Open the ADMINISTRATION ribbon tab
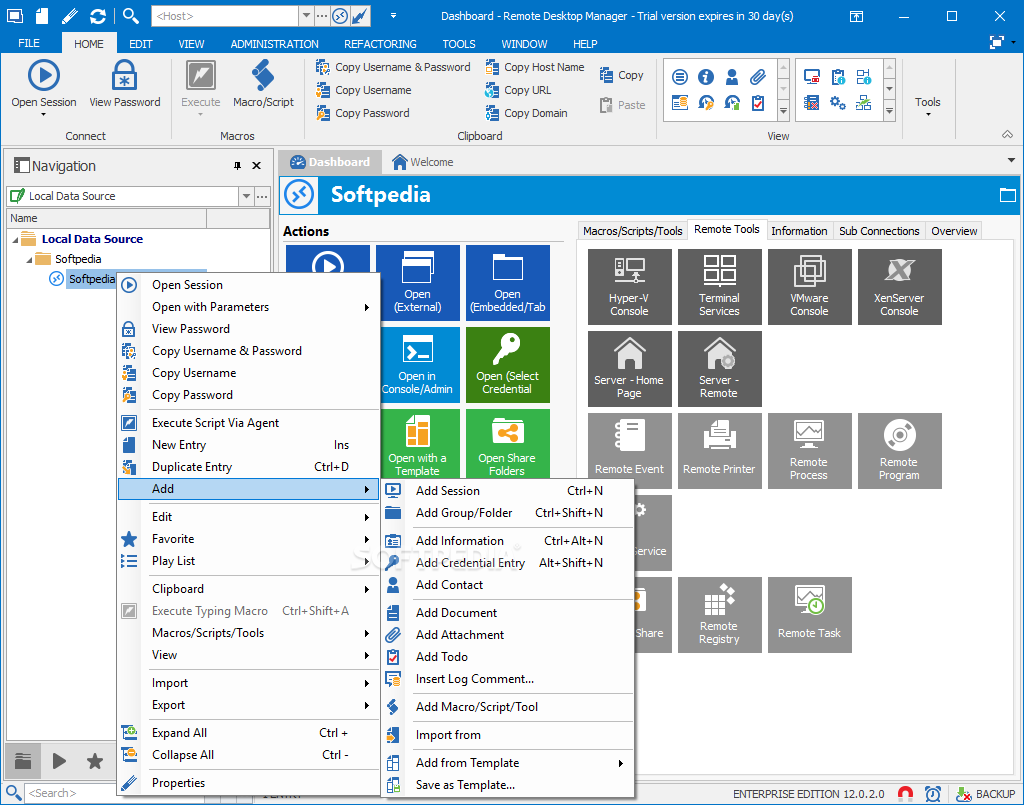This screenshot has height=805, width=1024. click(274, 44)
